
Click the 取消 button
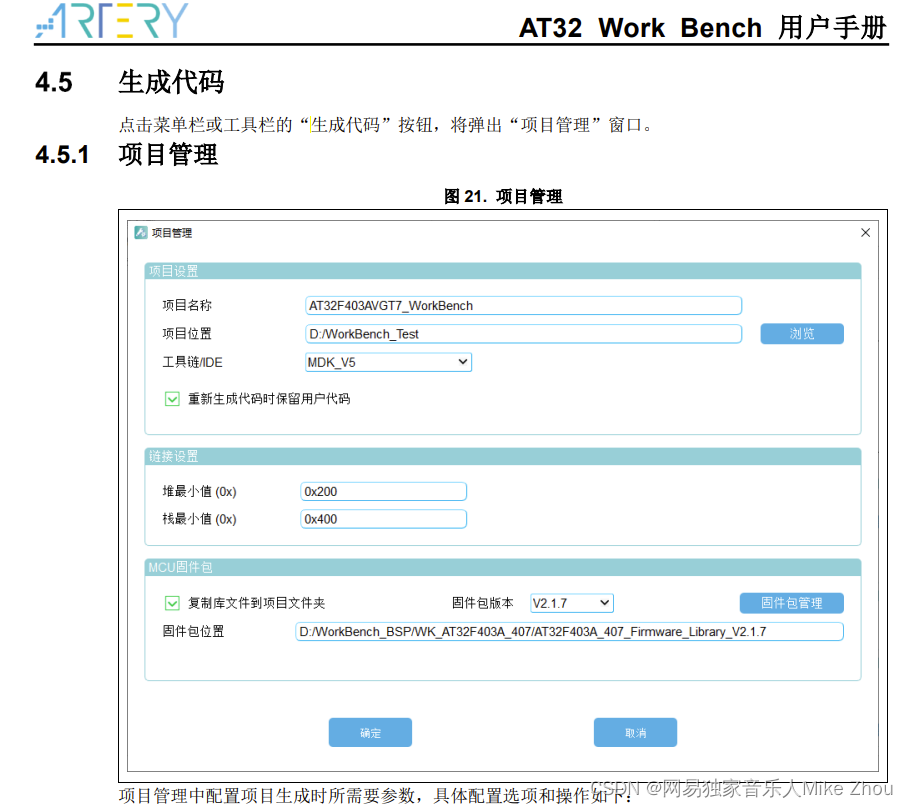pos(635,732)
